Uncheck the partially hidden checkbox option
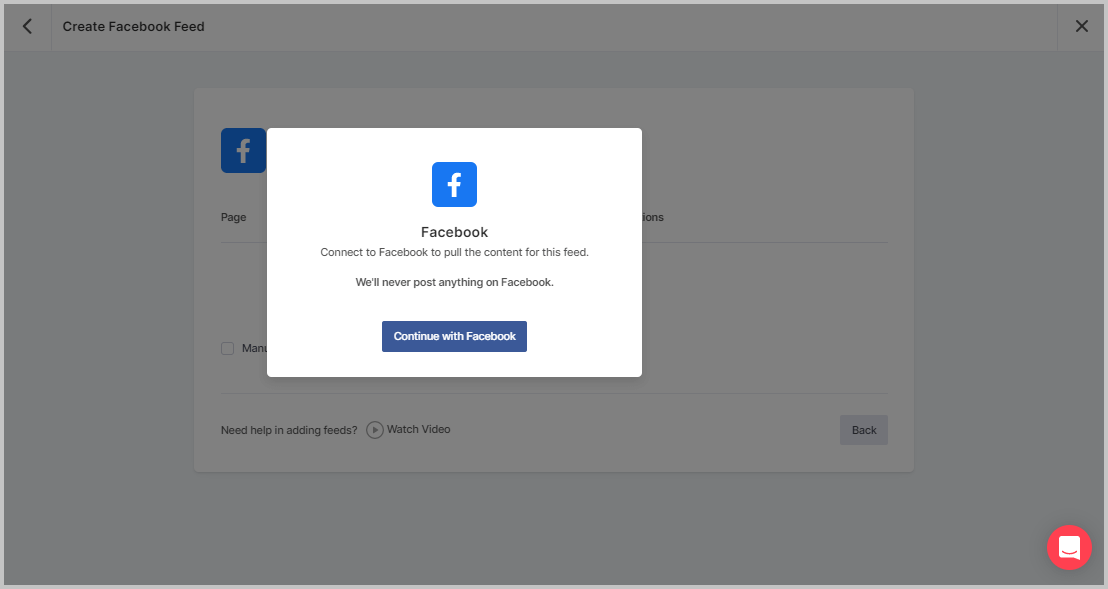The image size is (1108, 589). click(x=227, y=348)
